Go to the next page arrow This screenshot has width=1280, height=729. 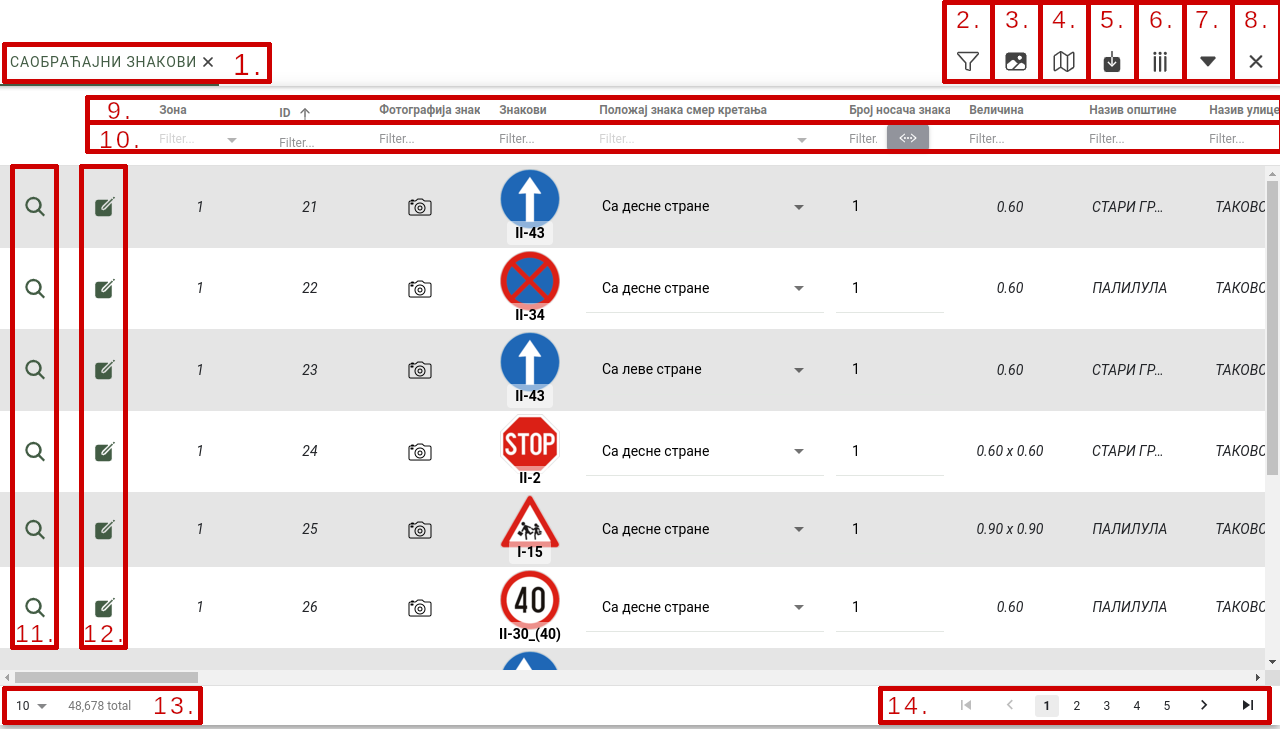click(1203, 705)
